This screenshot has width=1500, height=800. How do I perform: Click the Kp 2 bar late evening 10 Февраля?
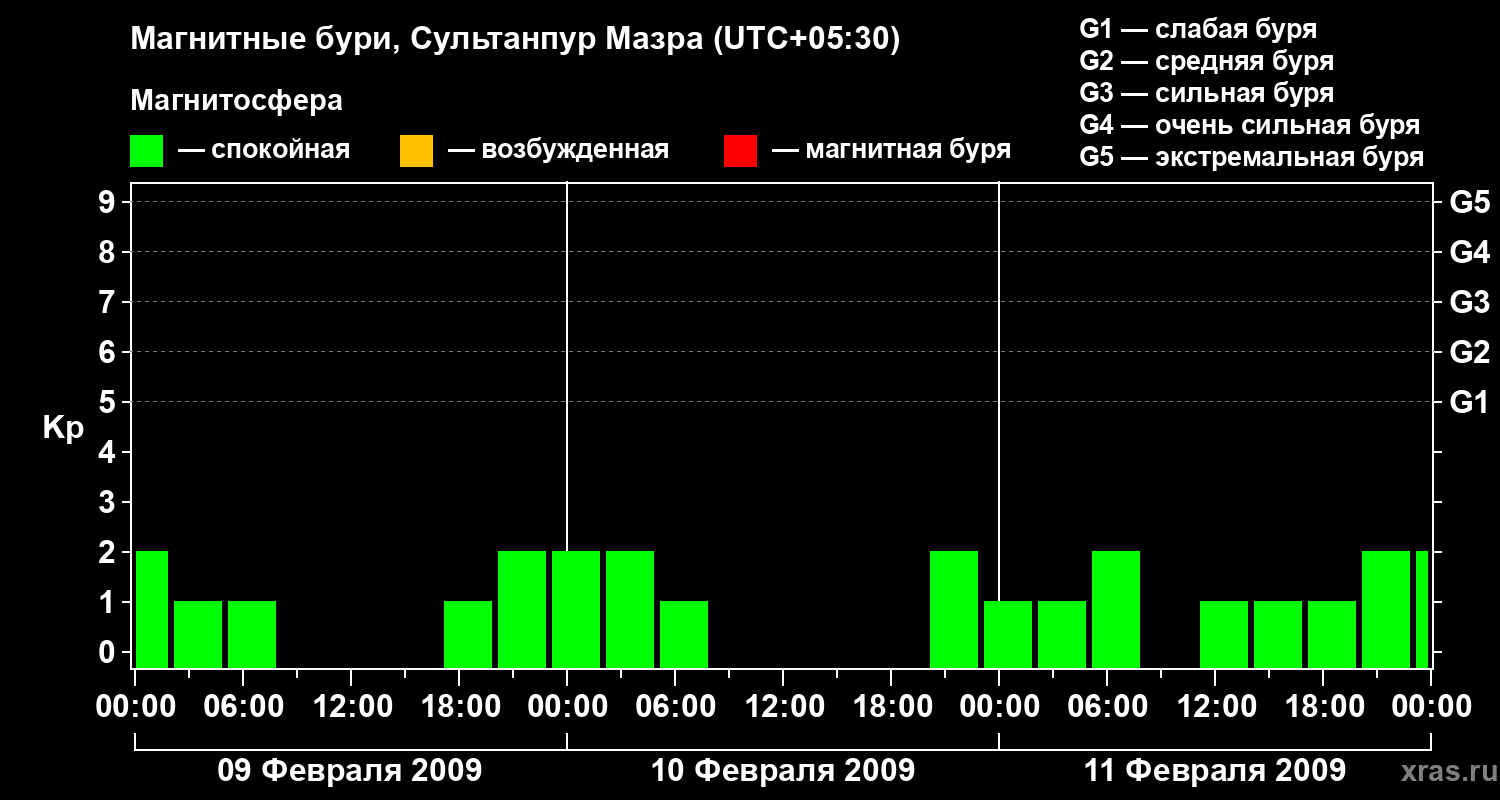point(954,609)
